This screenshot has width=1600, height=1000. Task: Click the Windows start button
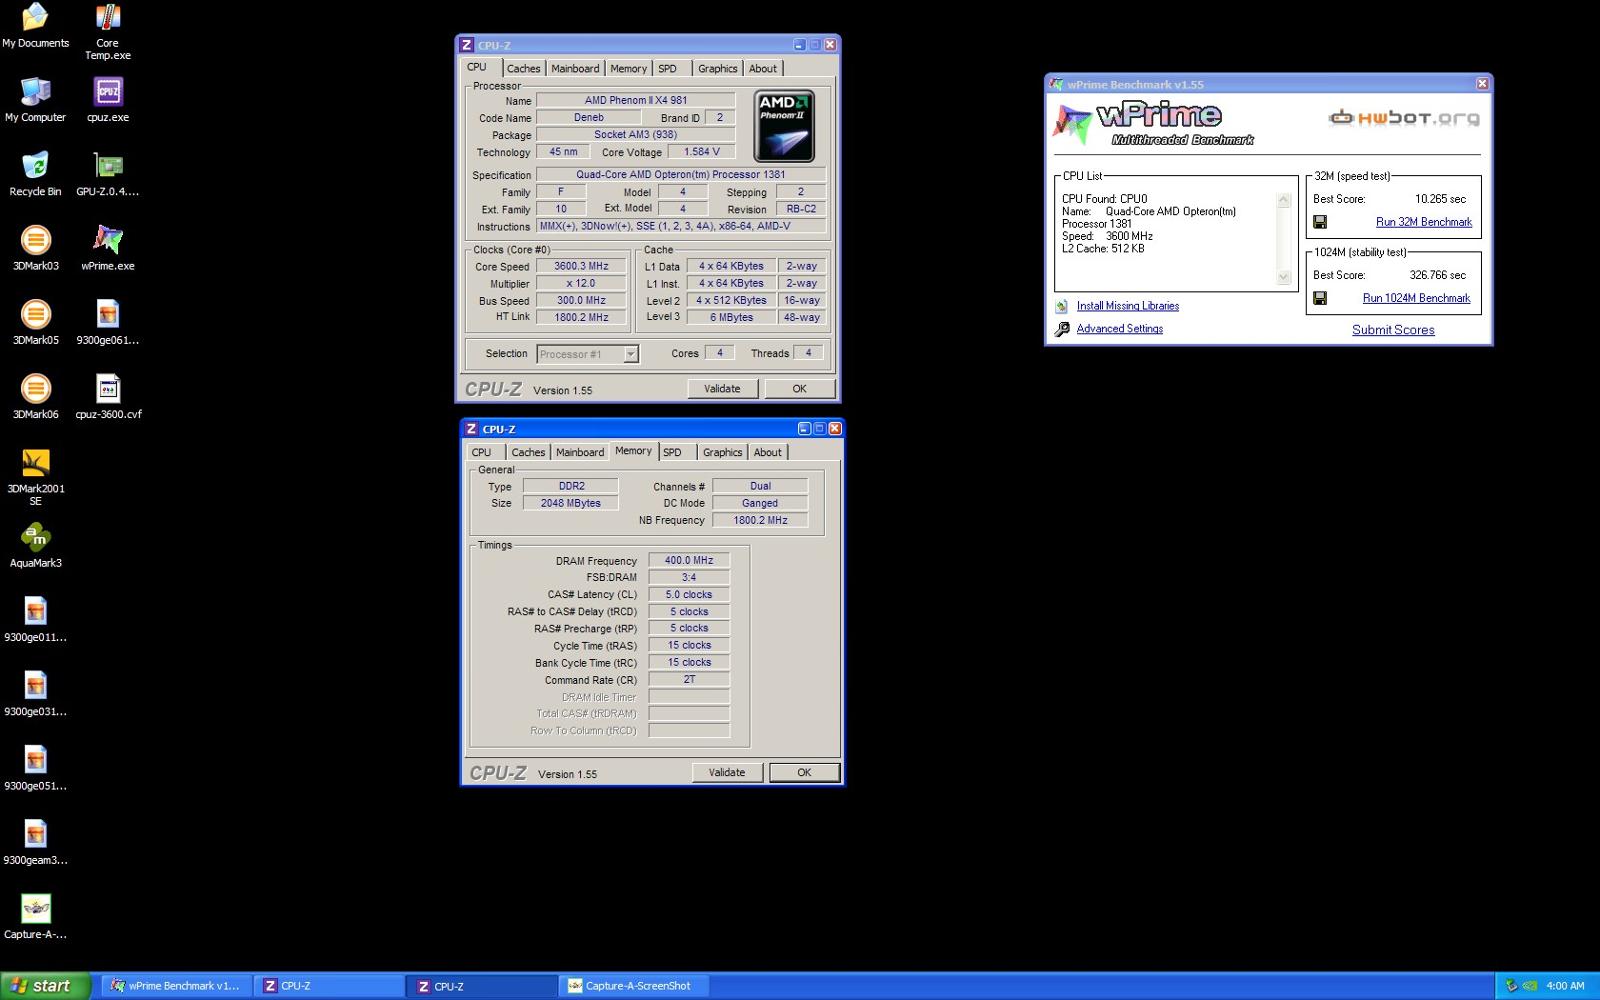[x=46, y=986]
